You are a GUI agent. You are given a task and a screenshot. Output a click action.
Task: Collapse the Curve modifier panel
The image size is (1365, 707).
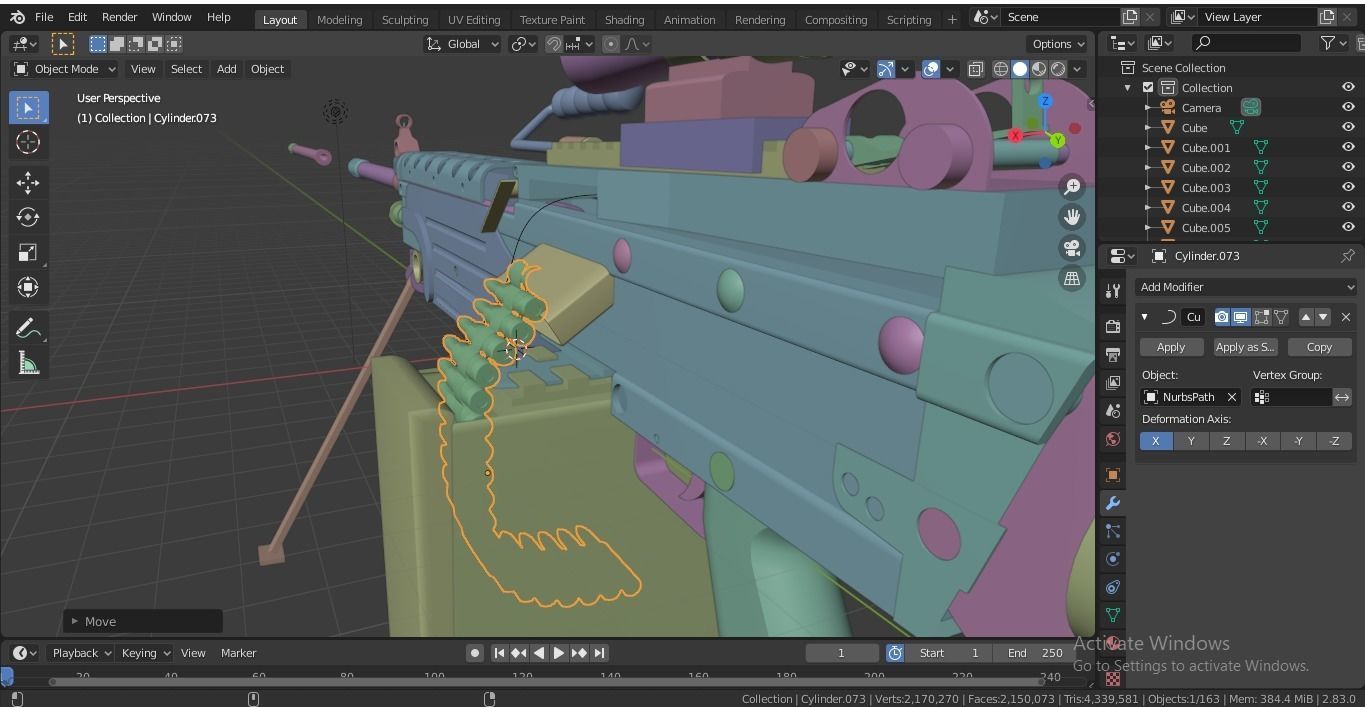pos(1145,317)
